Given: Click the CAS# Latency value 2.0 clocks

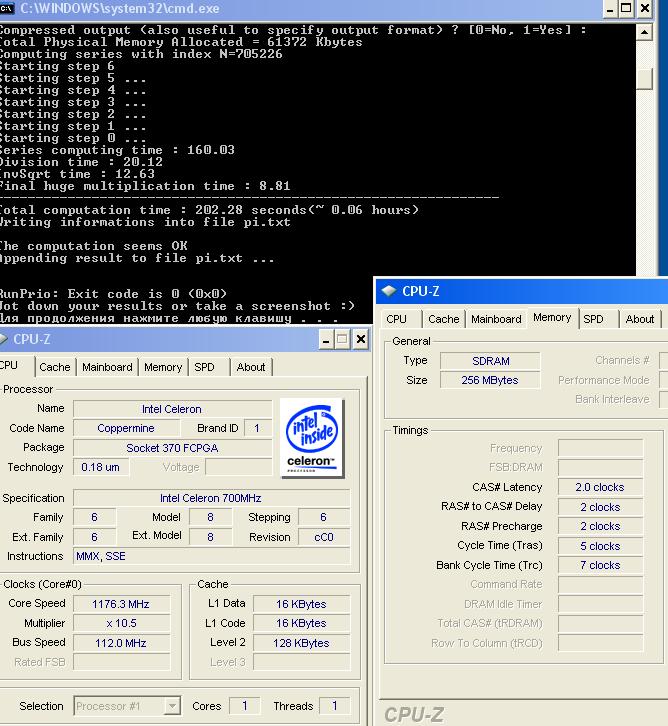Looking at the screenshot, I should point(600,487).
